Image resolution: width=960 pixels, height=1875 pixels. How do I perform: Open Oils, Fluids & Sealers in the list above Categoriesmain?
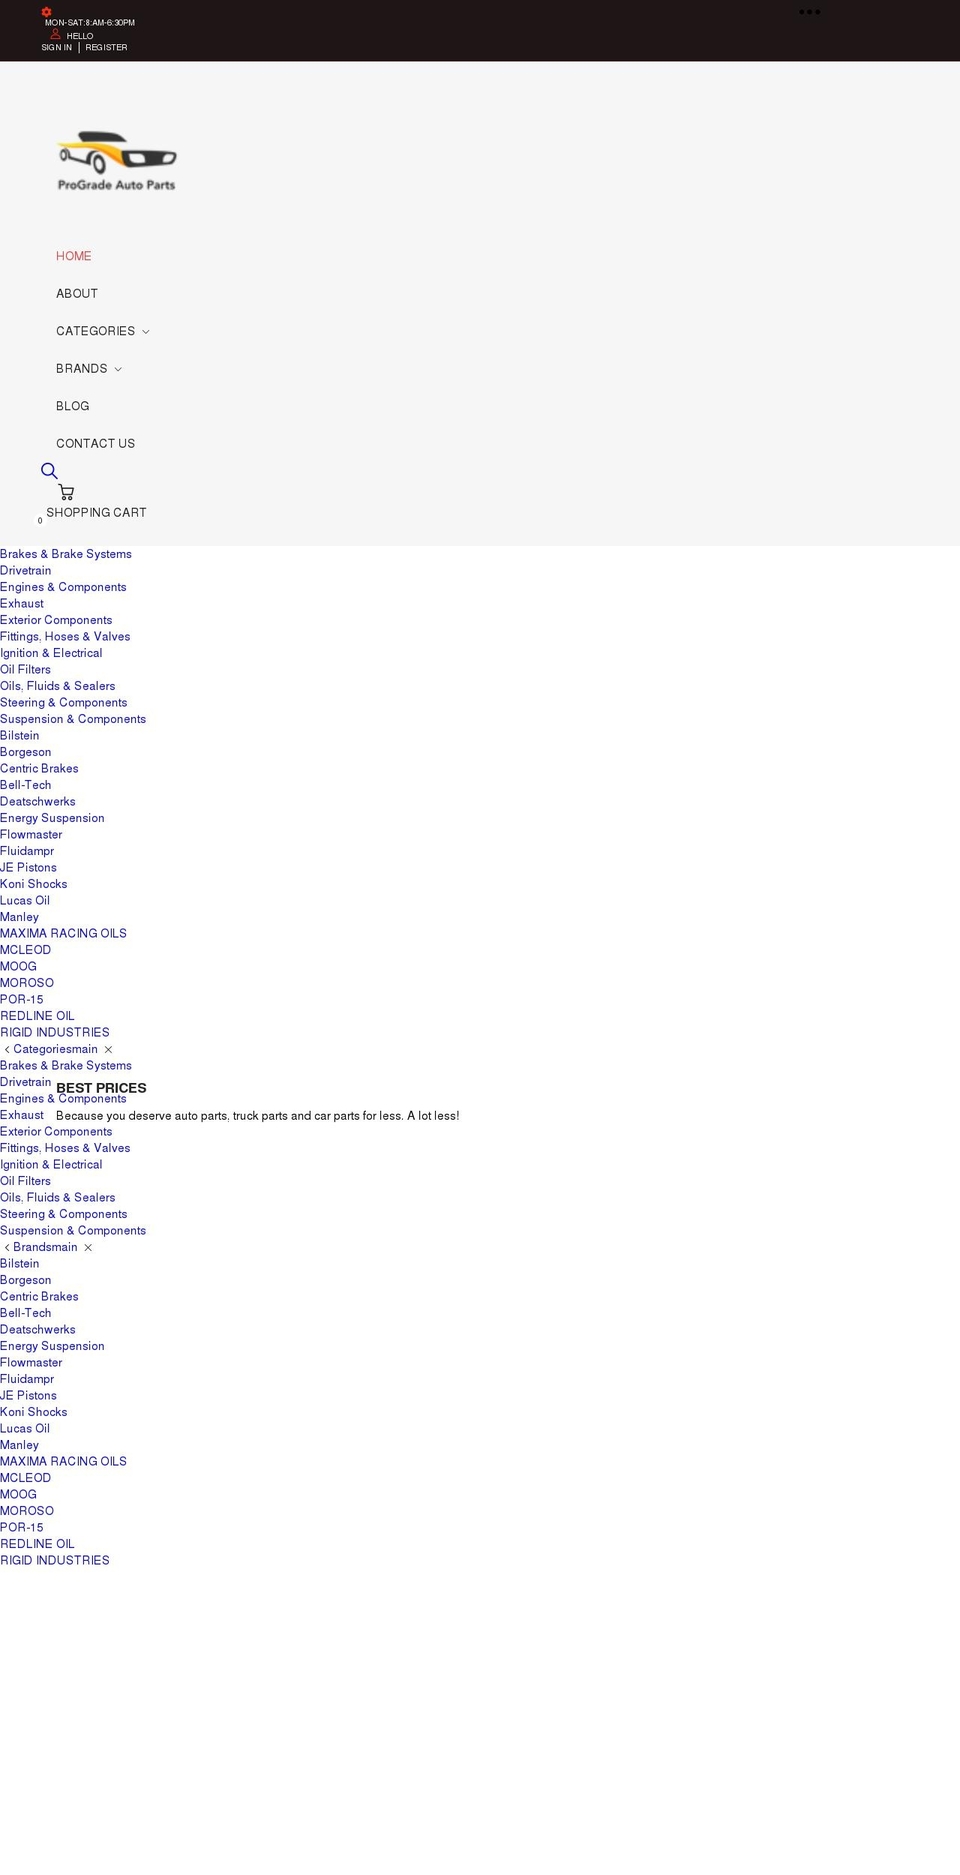(x=58, y=686)
